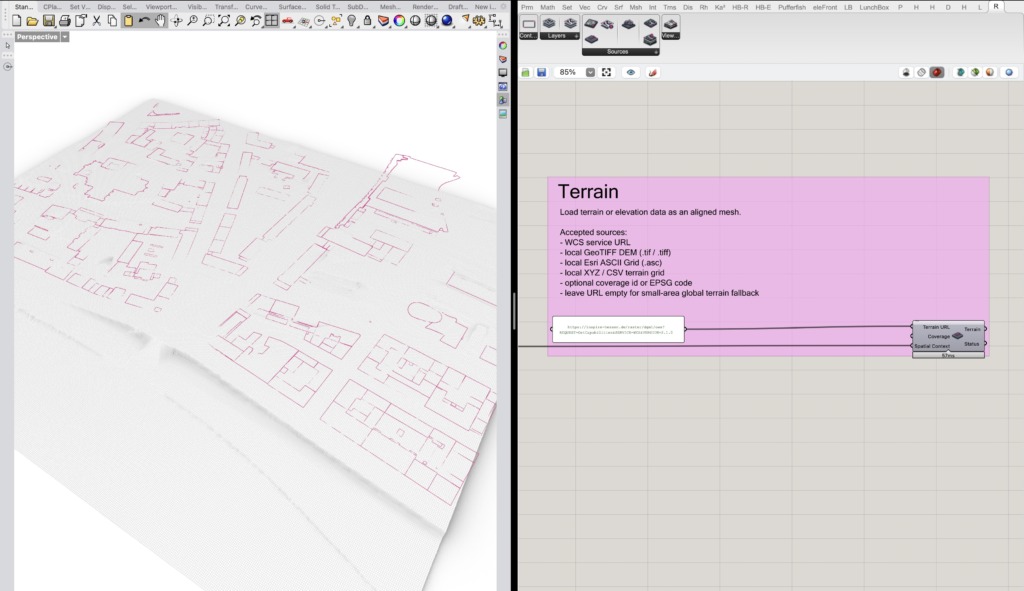Create a new file in Rhino toolbar
The width and height of the screenshot is (1024, 591).
[x=16, y=21]
